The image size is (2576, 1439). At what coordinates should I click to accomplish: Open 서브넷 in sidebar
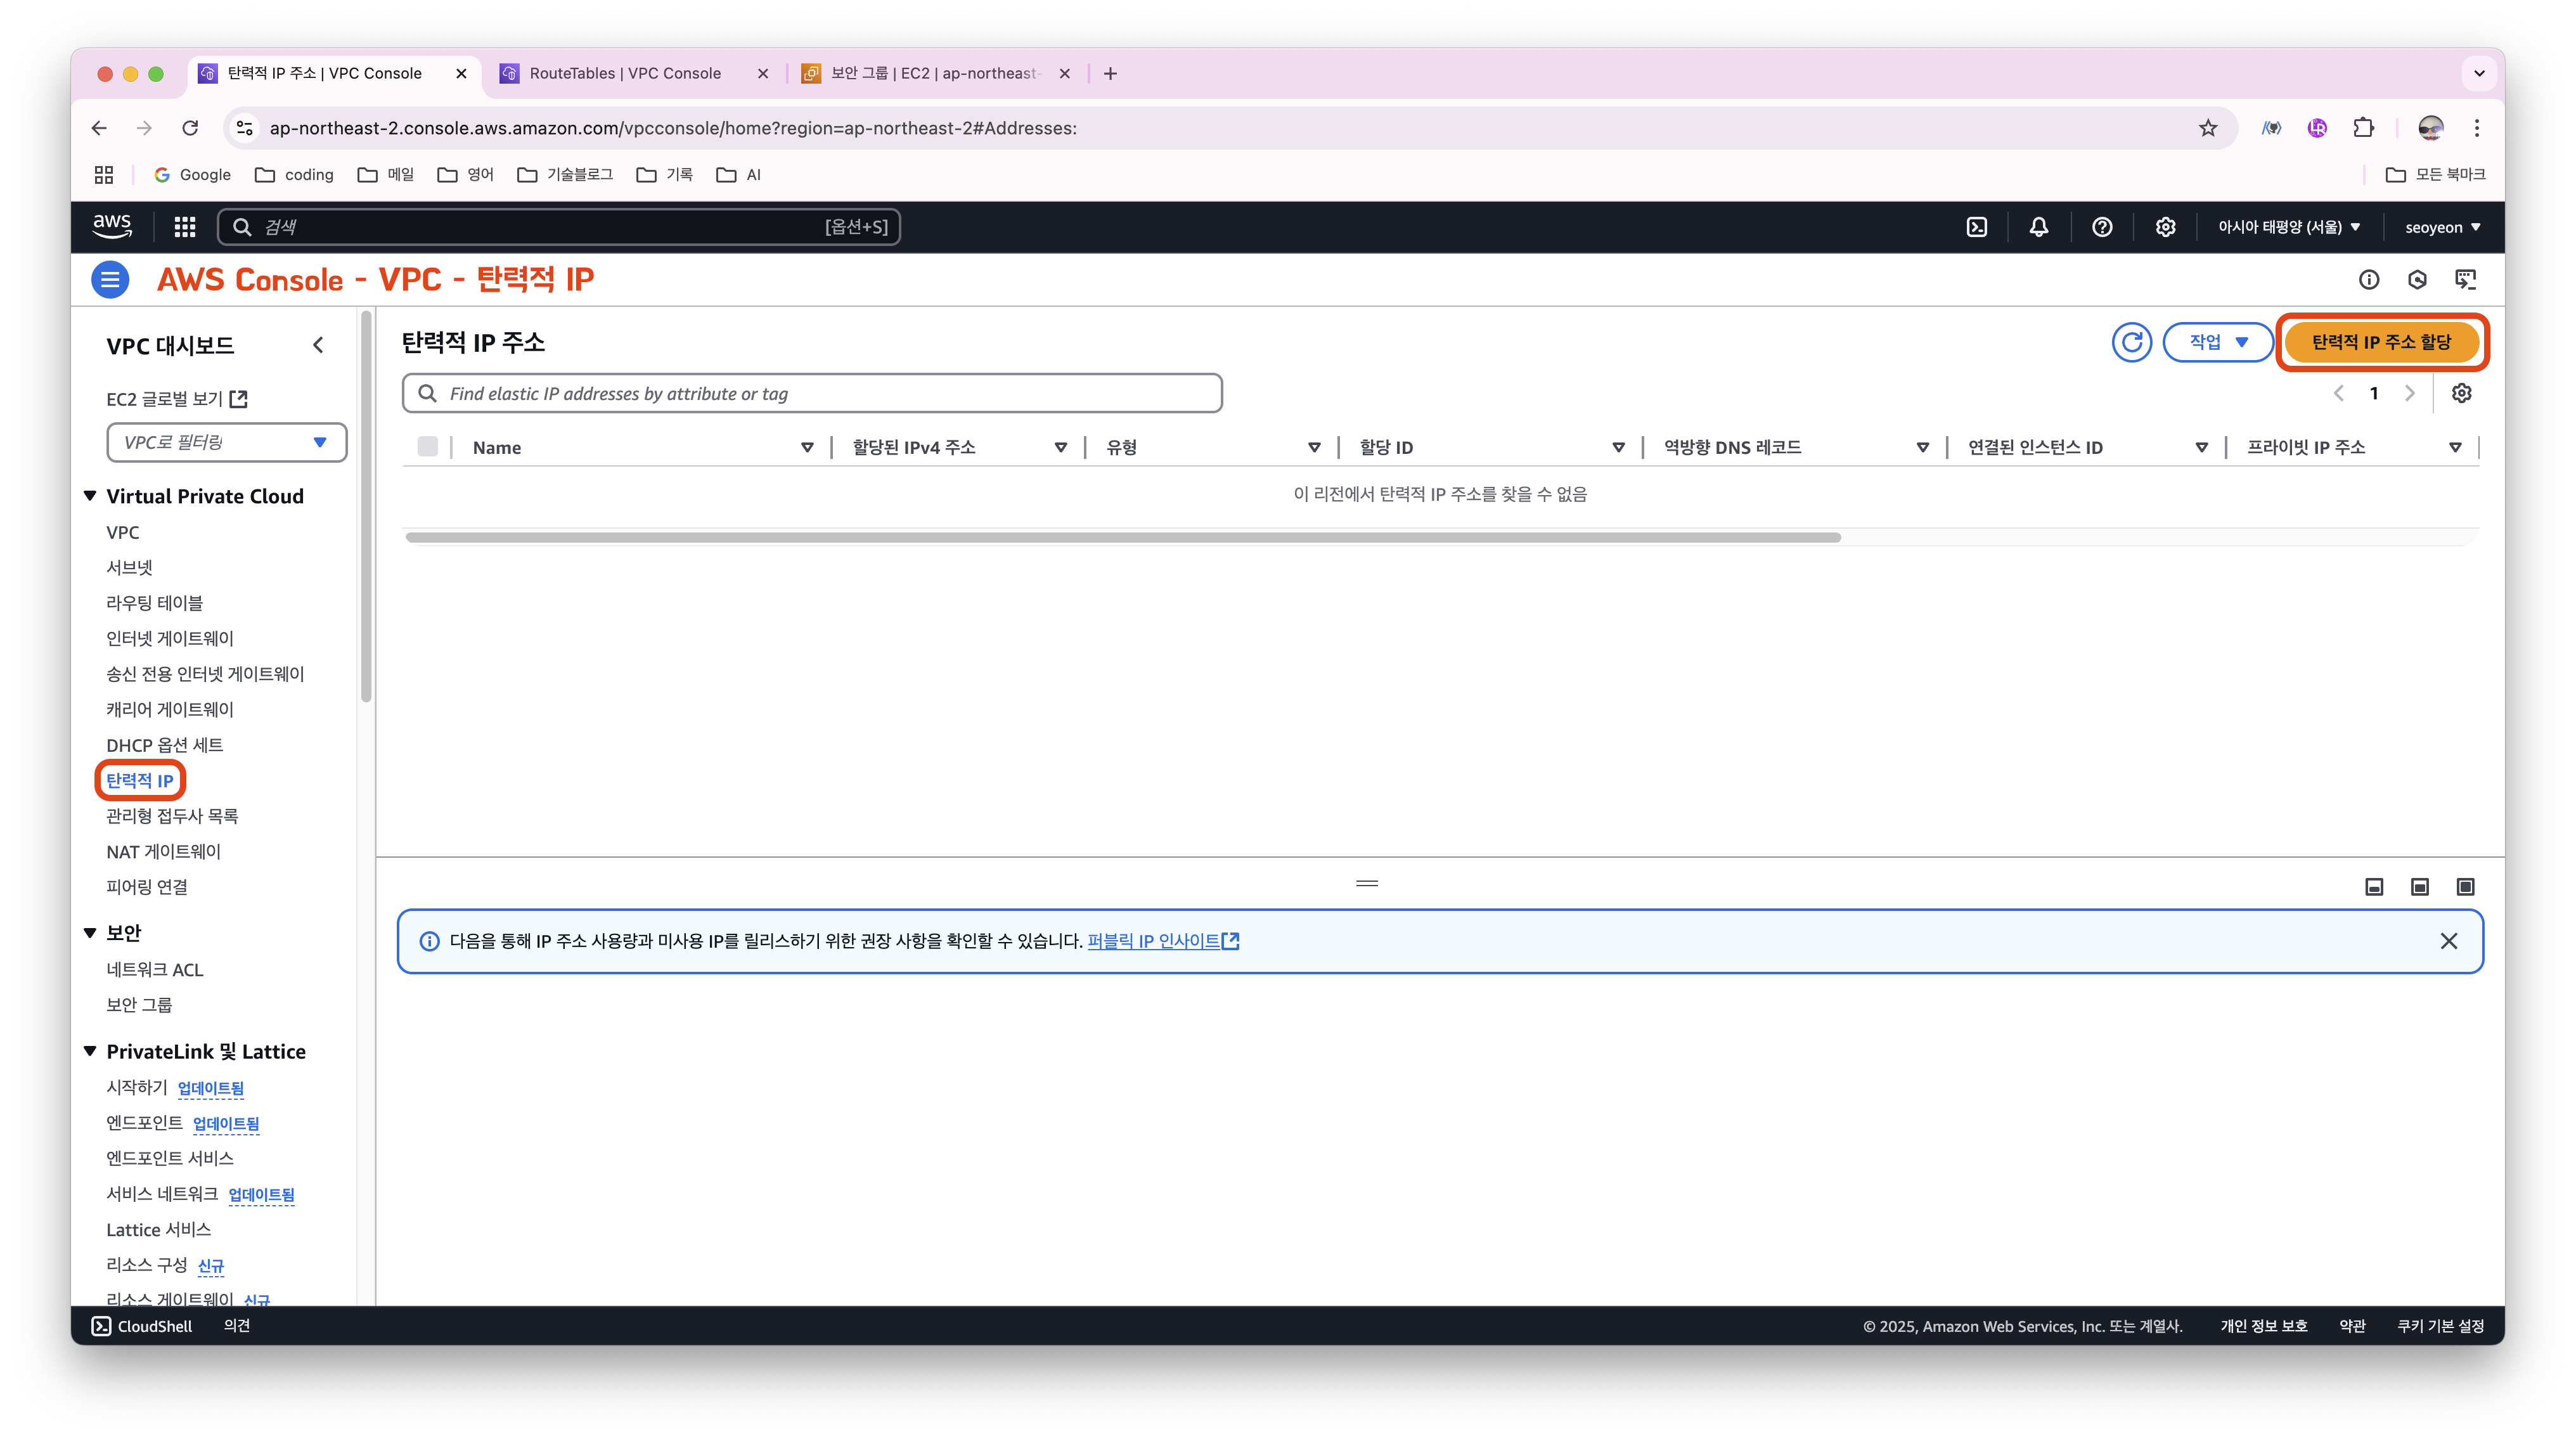coord(130,567)
